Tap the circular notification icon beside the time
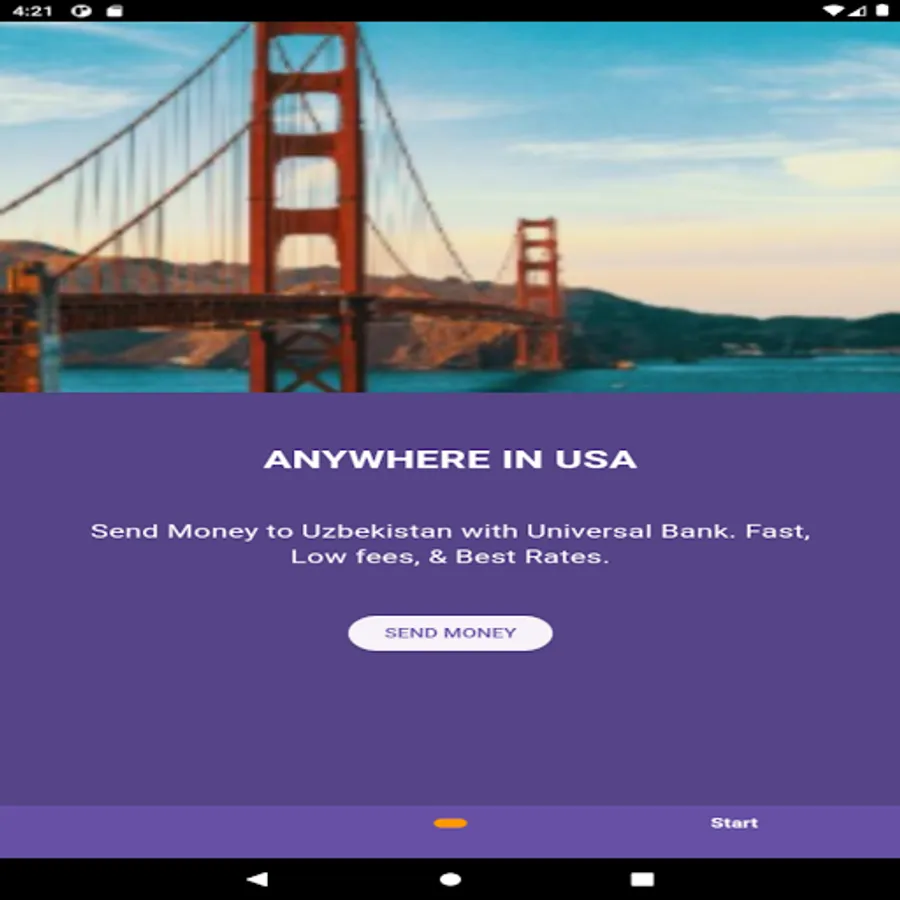The image size is (900, 900). click(x=82, y=10)
